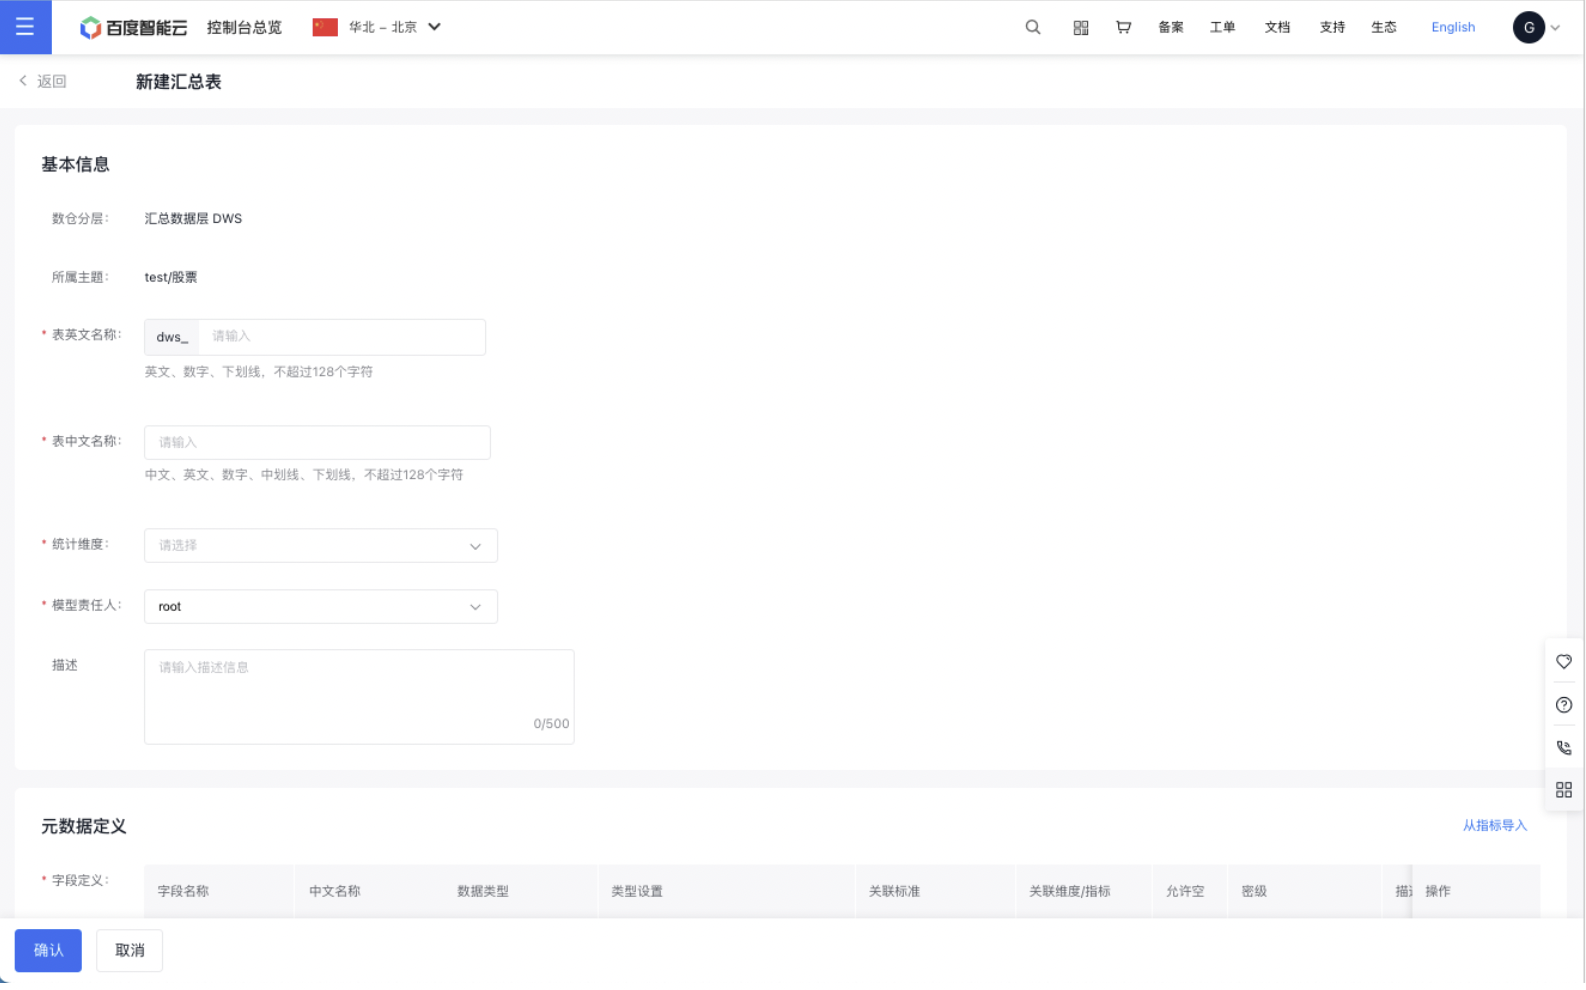The height and width of the screenshot is (990, 1586).
Task: Open the 统计维度 dropdown
Action: [x=321, y=546]
